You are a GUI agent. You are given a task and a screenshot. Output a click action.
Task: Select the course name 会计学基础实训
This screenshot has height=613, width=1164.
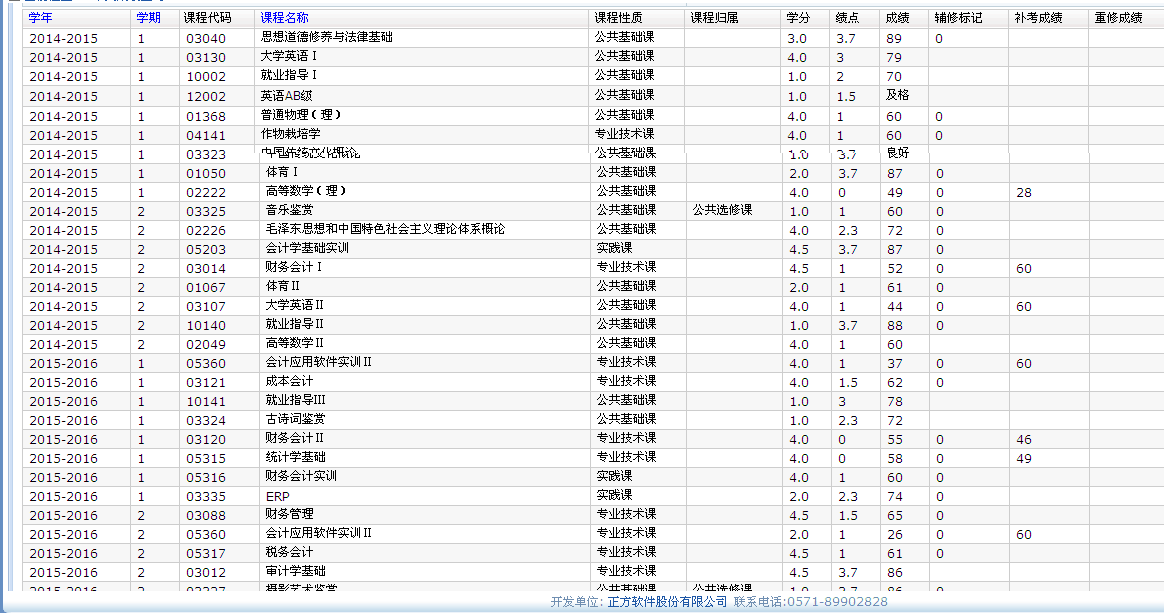[307, 249]
